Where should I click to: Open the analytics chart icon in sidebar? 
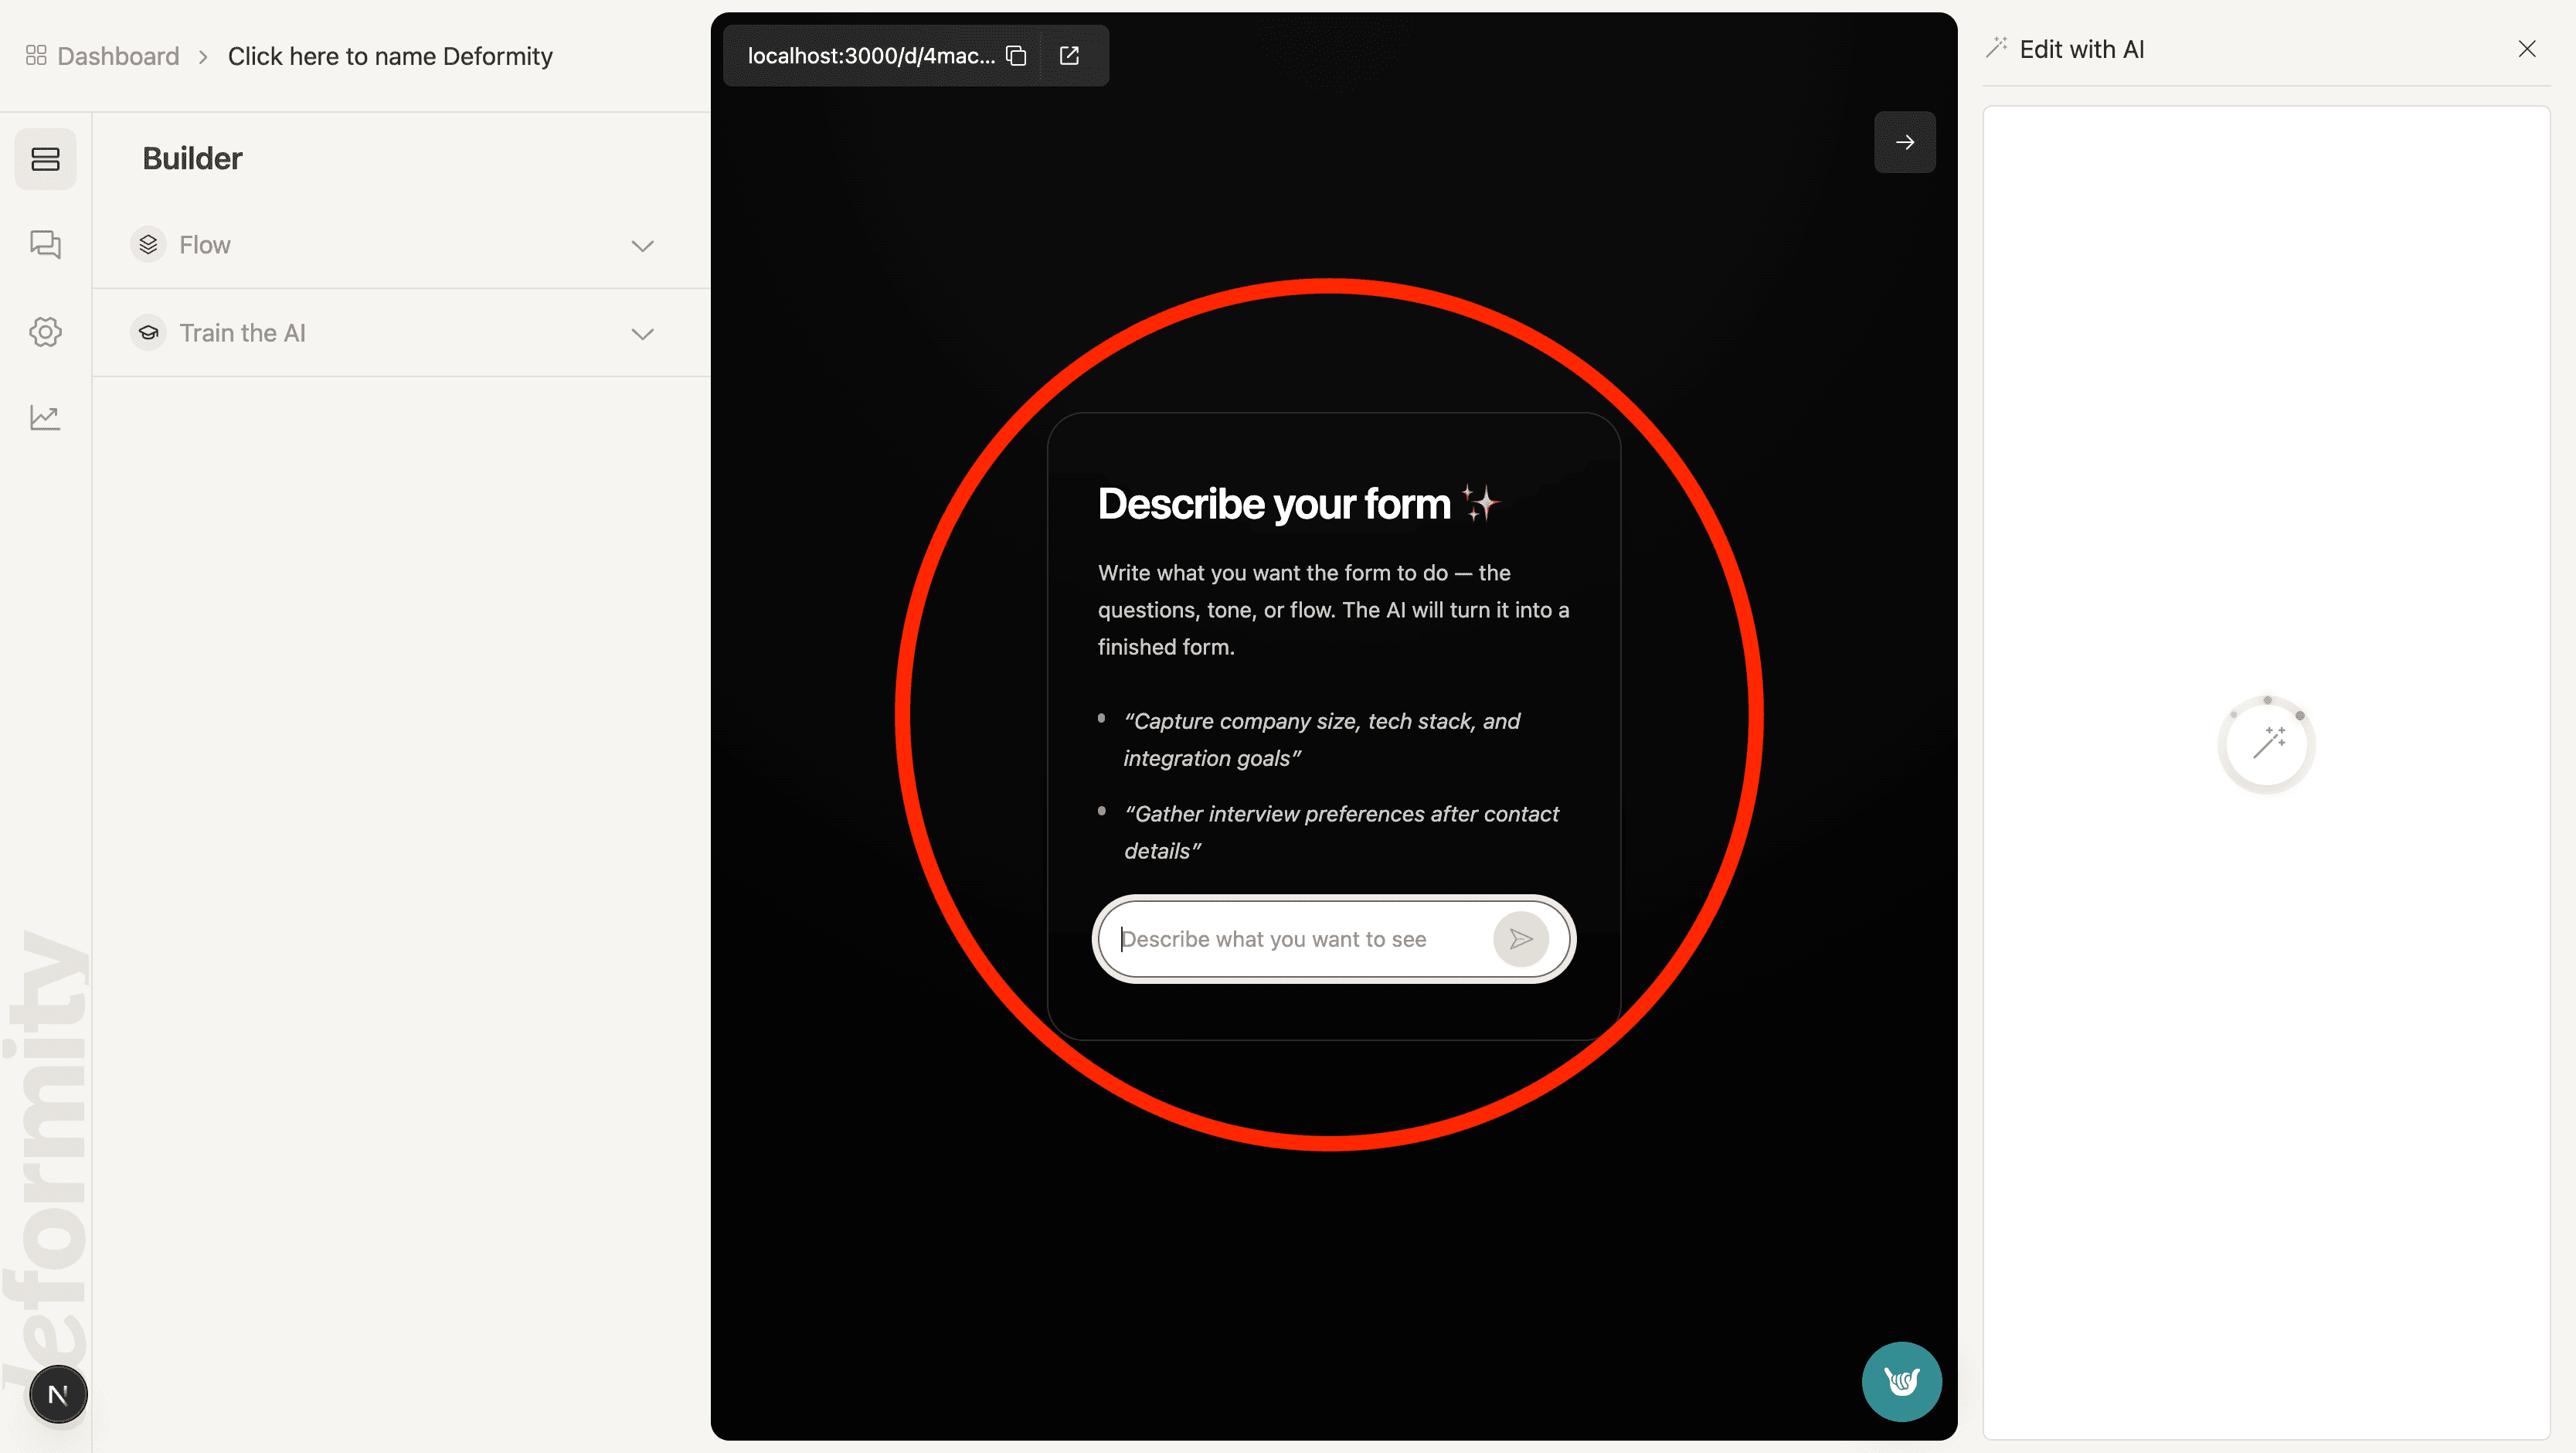(45, 417)
